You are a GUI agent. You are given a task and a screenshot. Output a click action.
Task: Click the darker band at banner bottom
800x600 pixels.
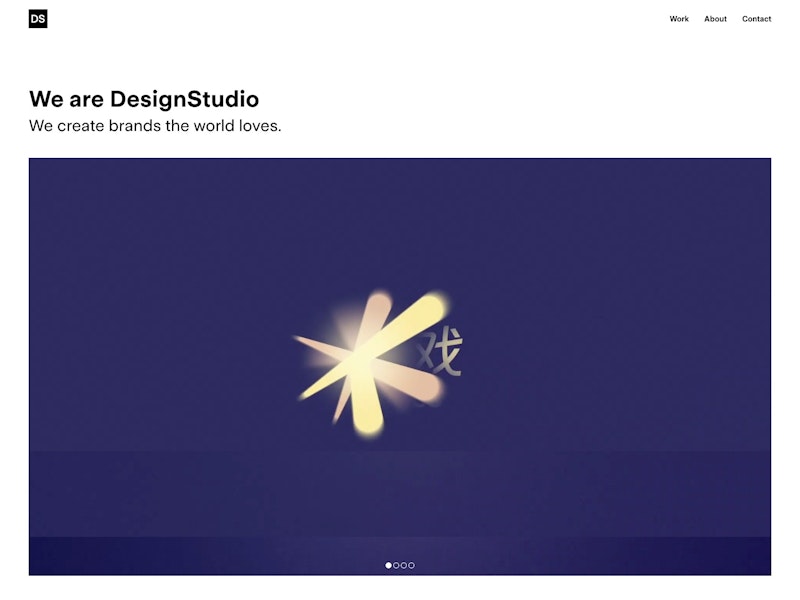click(x=400, y=556)
